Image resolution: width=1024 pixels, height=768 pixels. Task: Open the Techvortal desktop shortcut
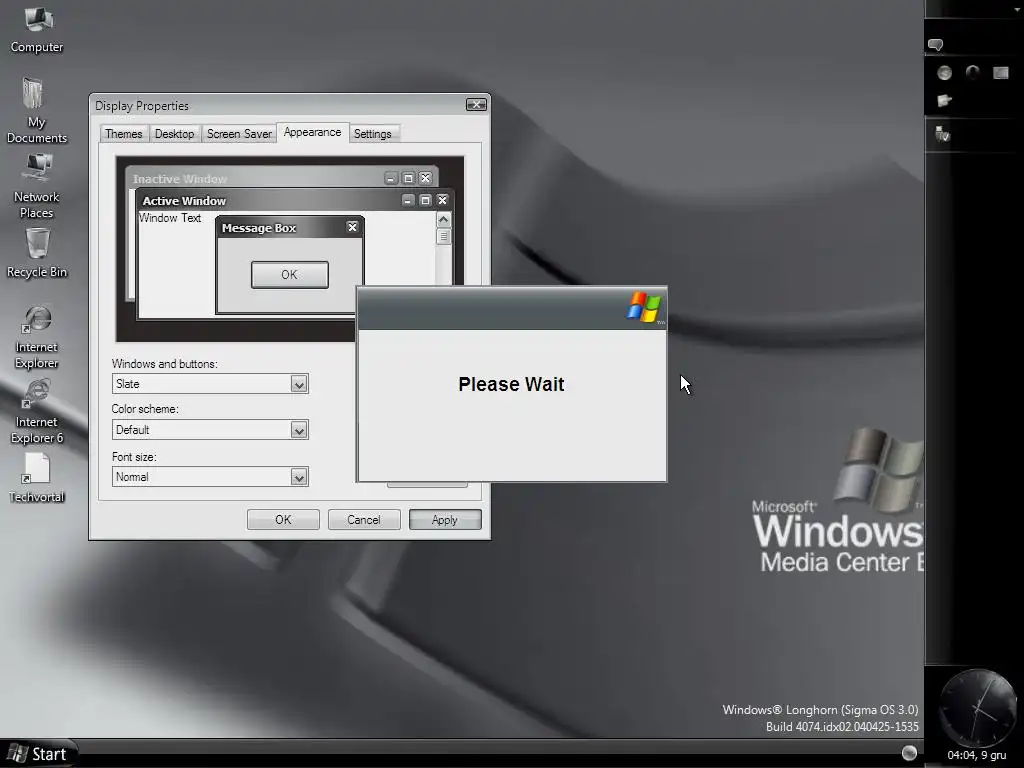(x=37, y=479)
